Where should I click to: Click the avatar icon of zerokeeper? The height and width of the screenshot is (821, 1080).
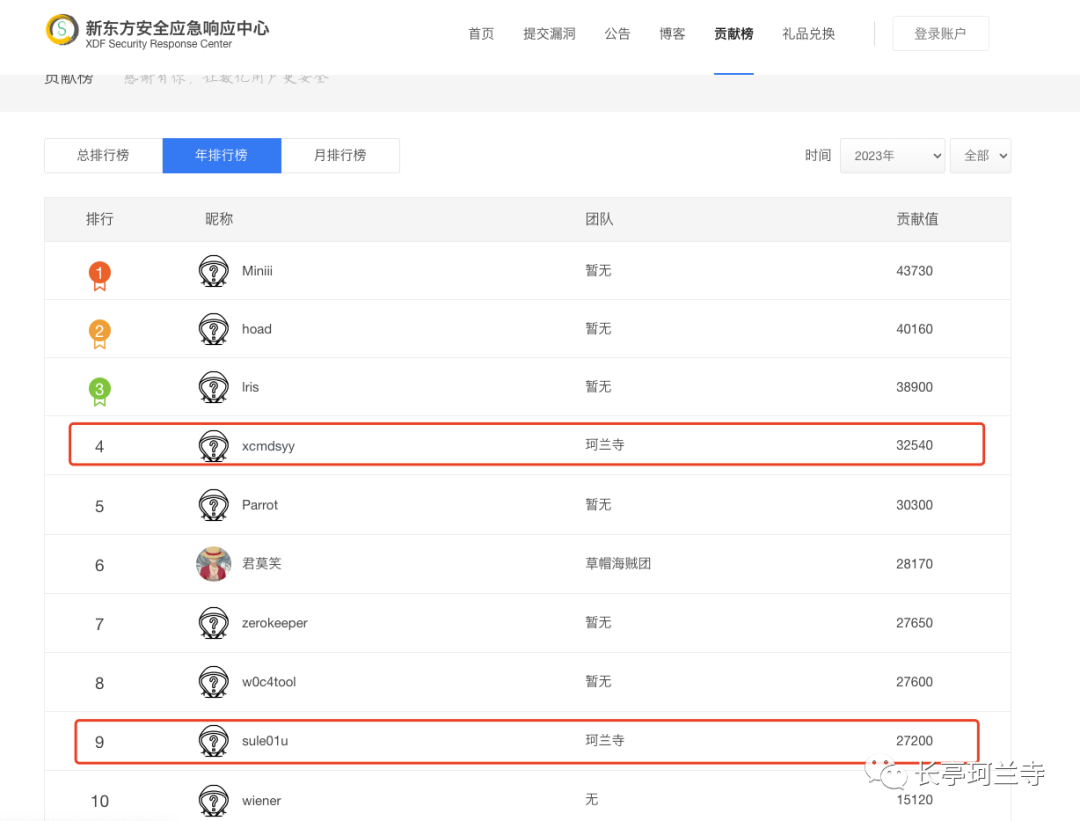214,623
